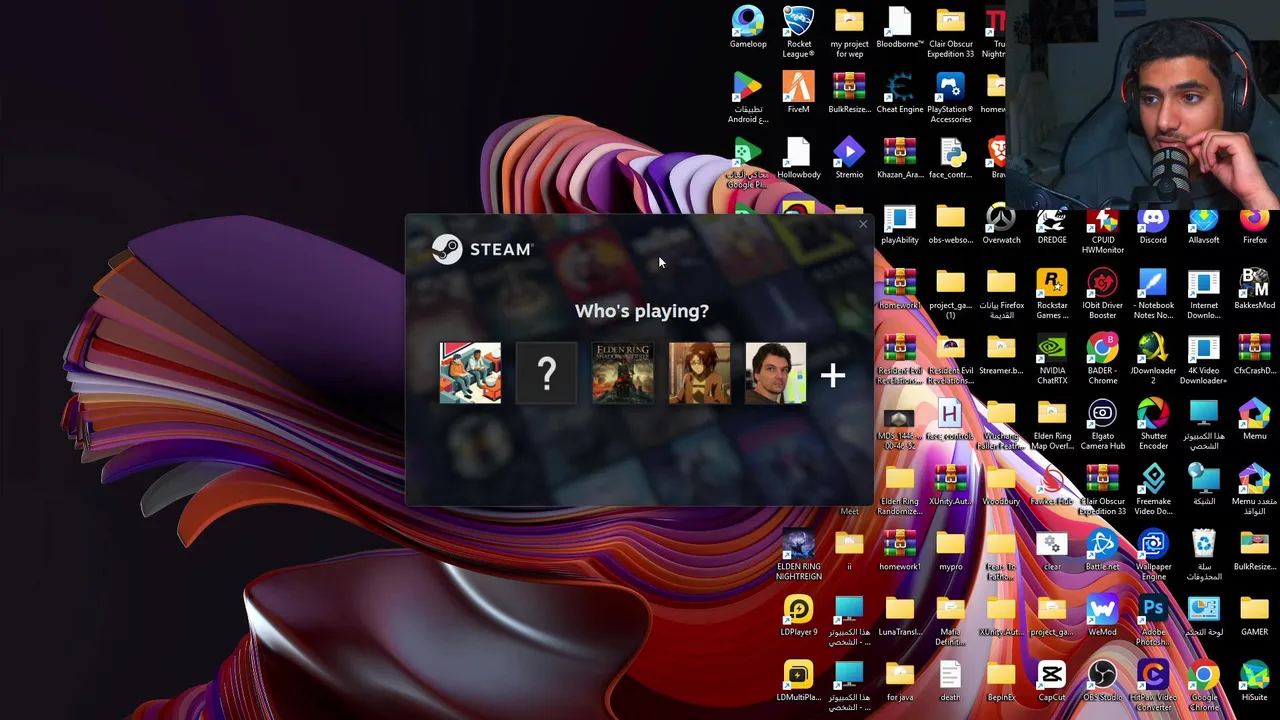Launch Rocket League from the desktop
The height and width of the screenshot is (720, 1280).
798,32
